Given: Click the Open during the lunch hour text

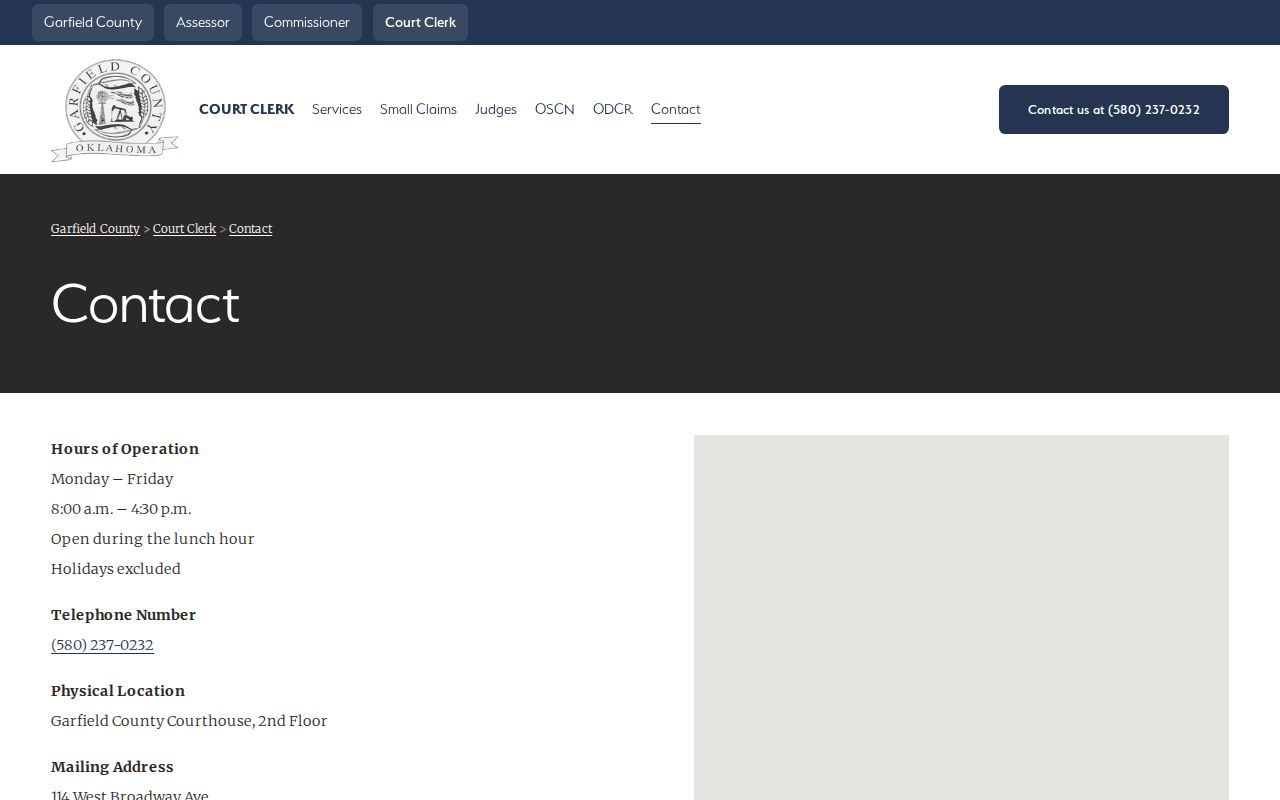Looking at the screenshot, I should 153,539.
